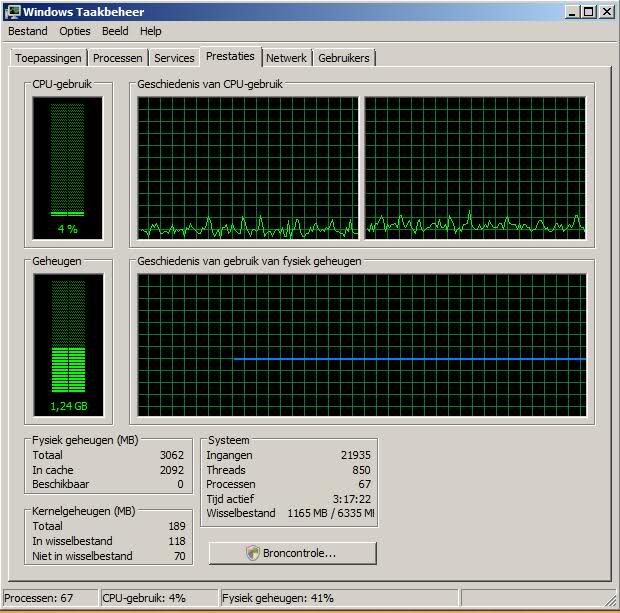Open the Help menu
The width and height of the screenshot is (620, 613).
[x=150, y=31]
